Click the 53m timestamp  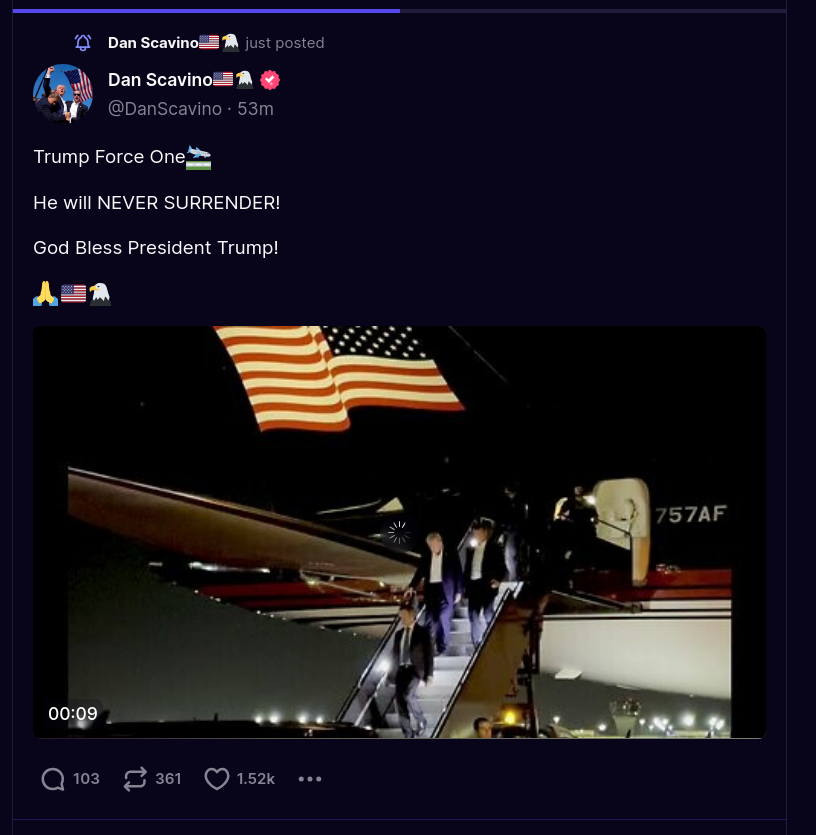pos(255,109)
